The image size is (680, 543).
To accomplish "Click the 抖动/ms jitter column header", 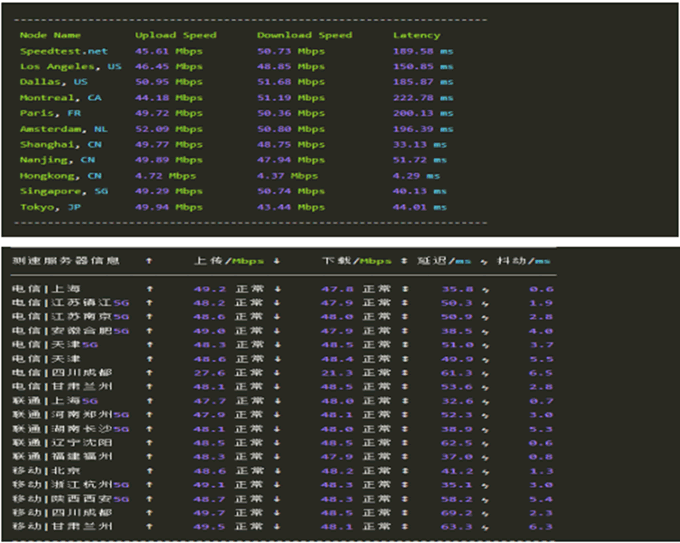I will click(530, 261).
